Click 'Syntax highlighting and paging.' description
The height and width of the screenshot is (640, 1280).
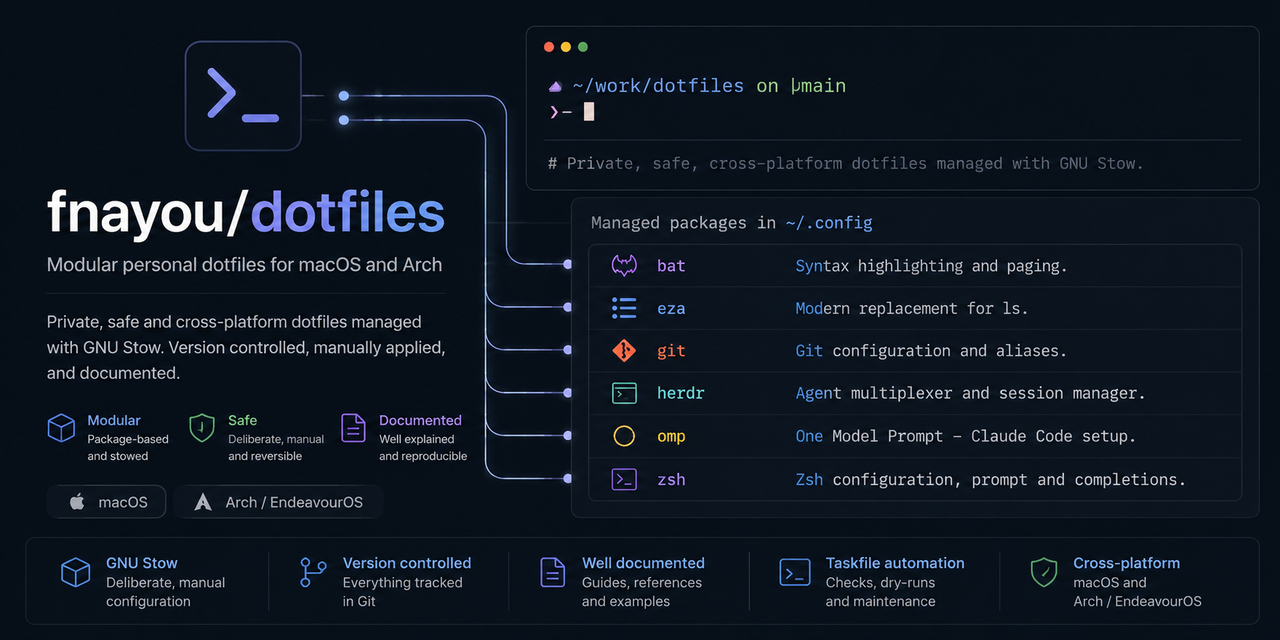[931, 266]
